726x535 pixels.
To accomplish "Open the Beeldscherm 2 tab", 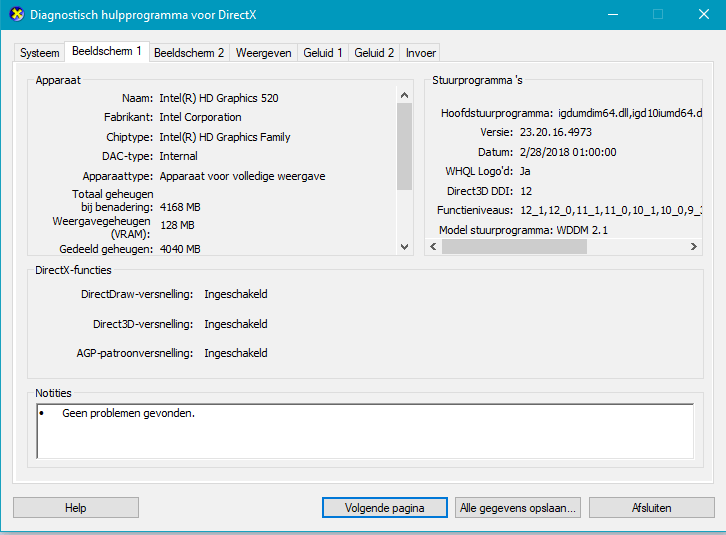I will tap(189, 53).
